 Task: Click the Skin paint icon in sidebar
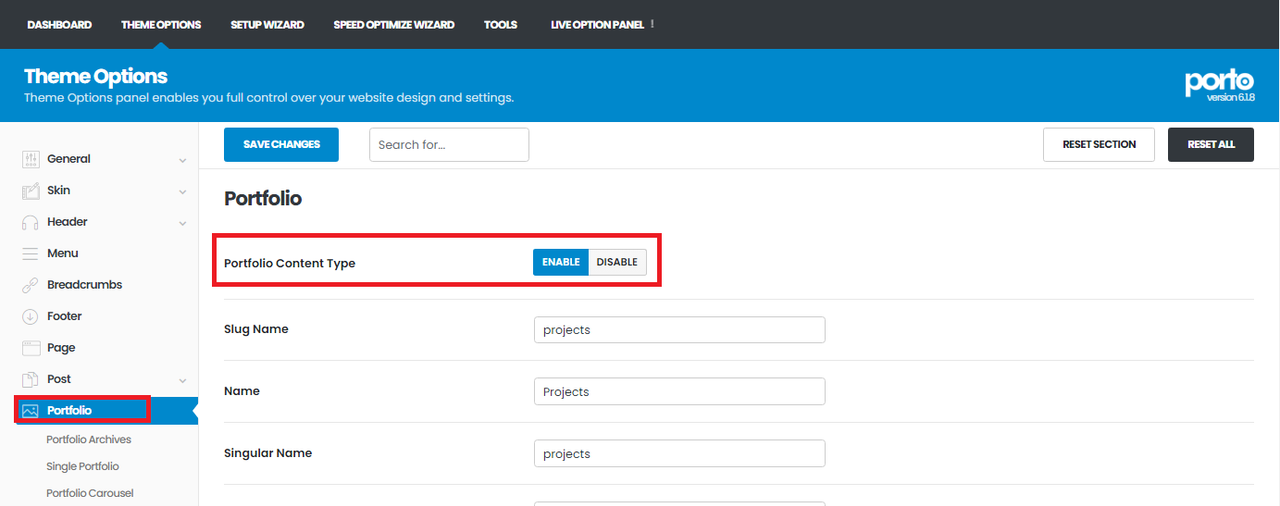(x=30, y=190)
